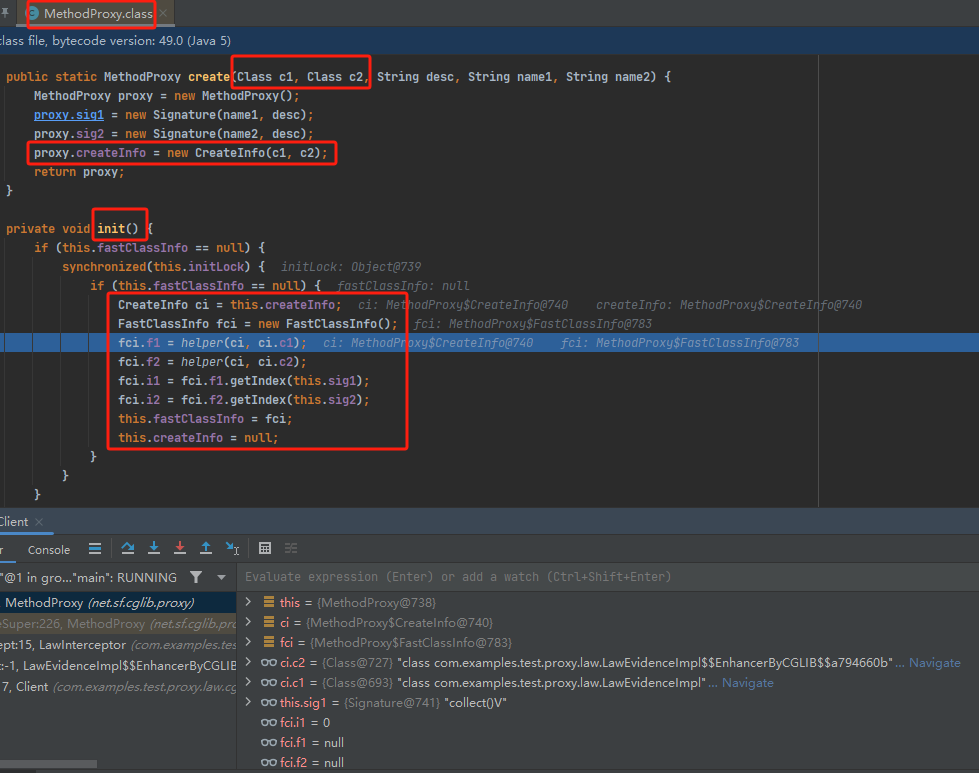Viewport: 979px width, 773px height.
Task: Click the glasses icon beside fci.f1
Action: 269,743
